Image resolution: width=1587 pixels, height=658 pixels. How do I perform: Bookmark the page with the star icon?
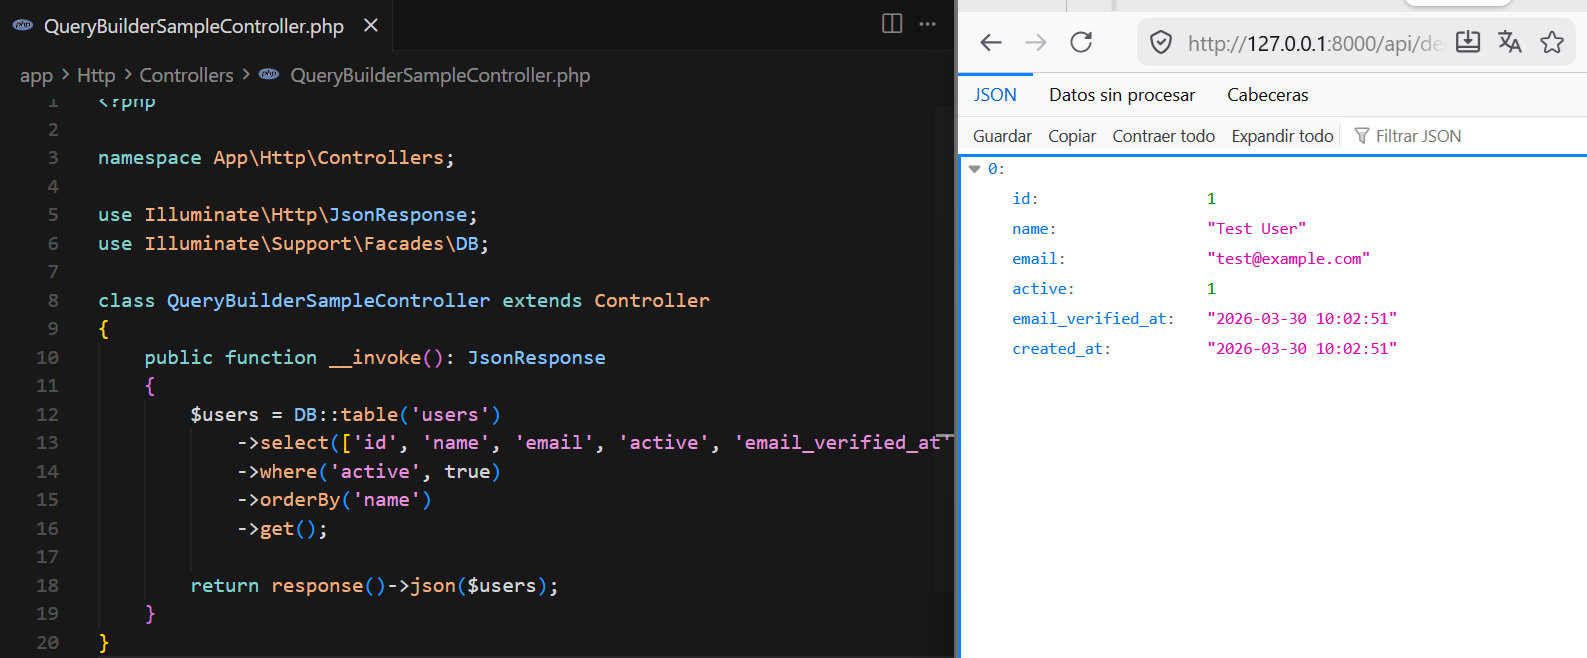click(1552, 42)
